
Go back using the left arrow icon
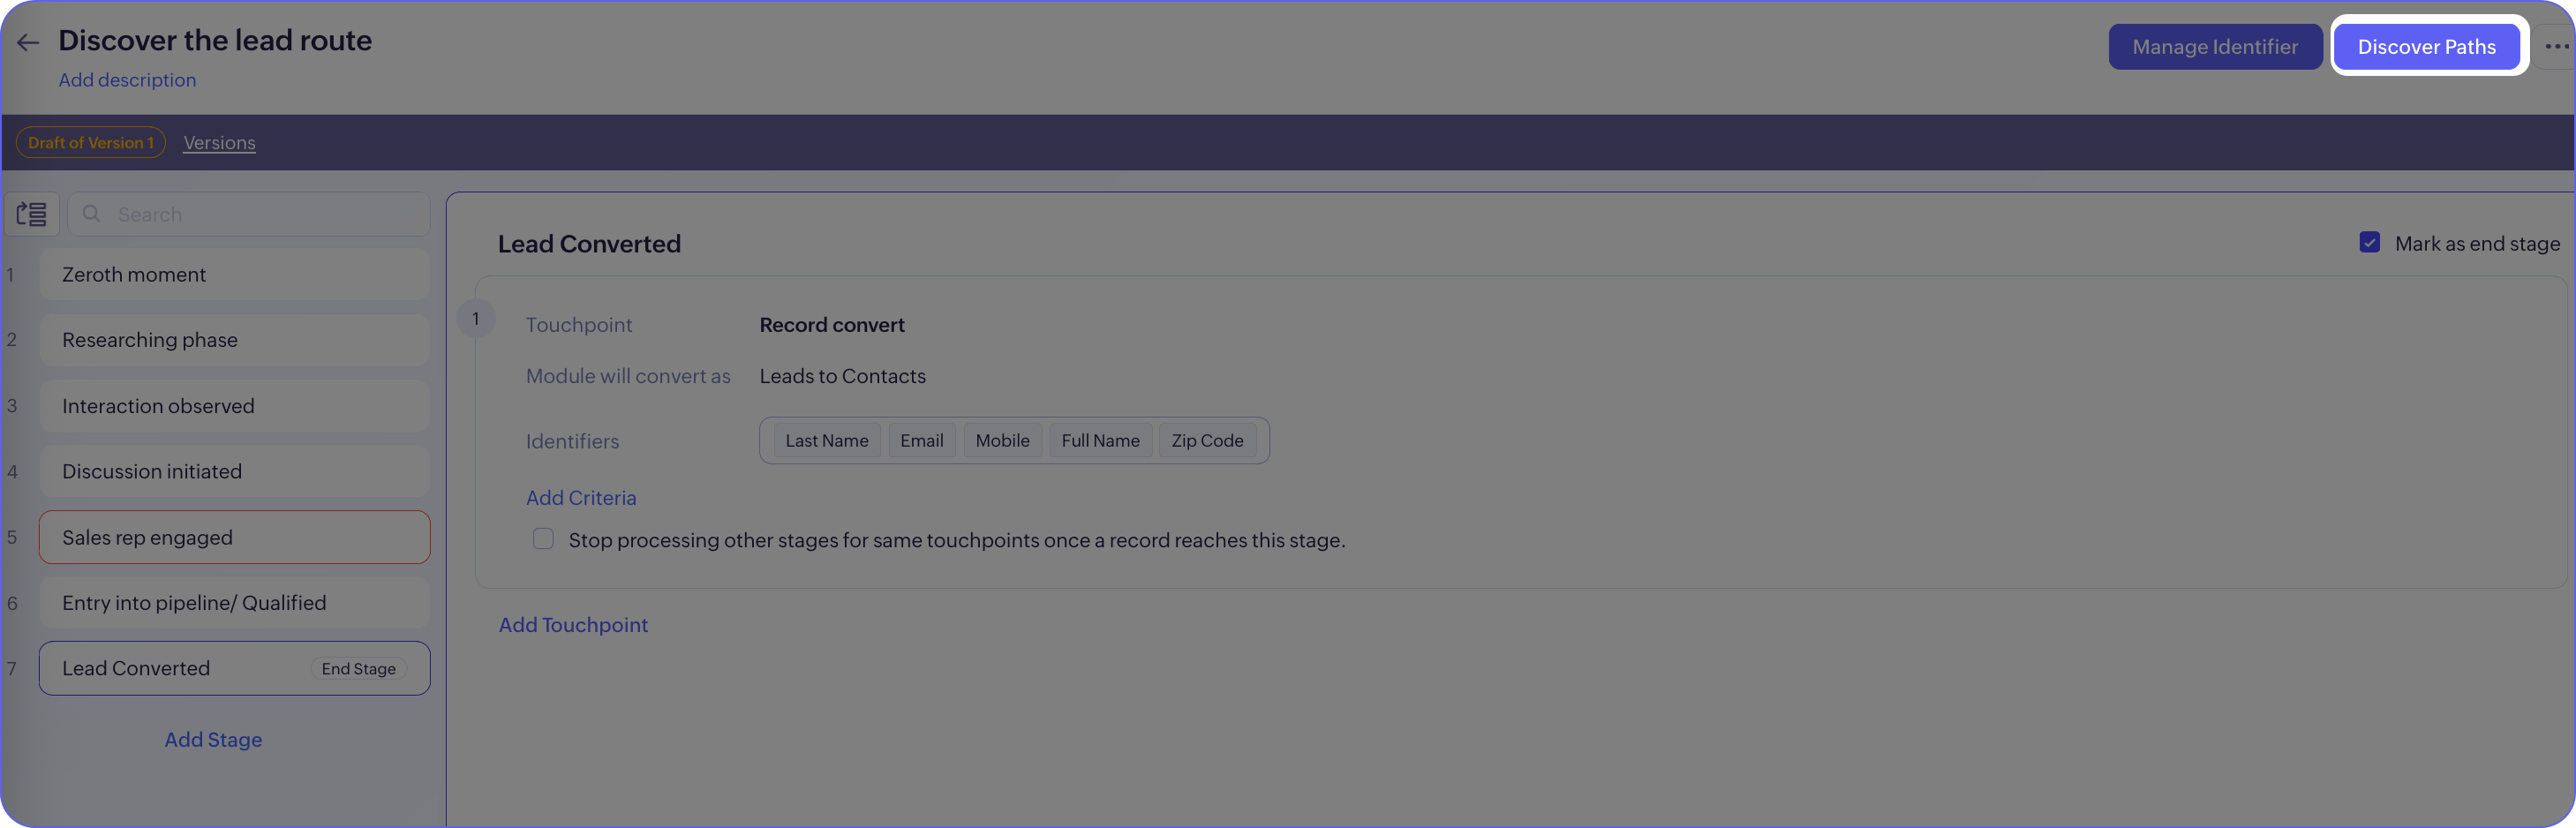[x=28, y=42]
